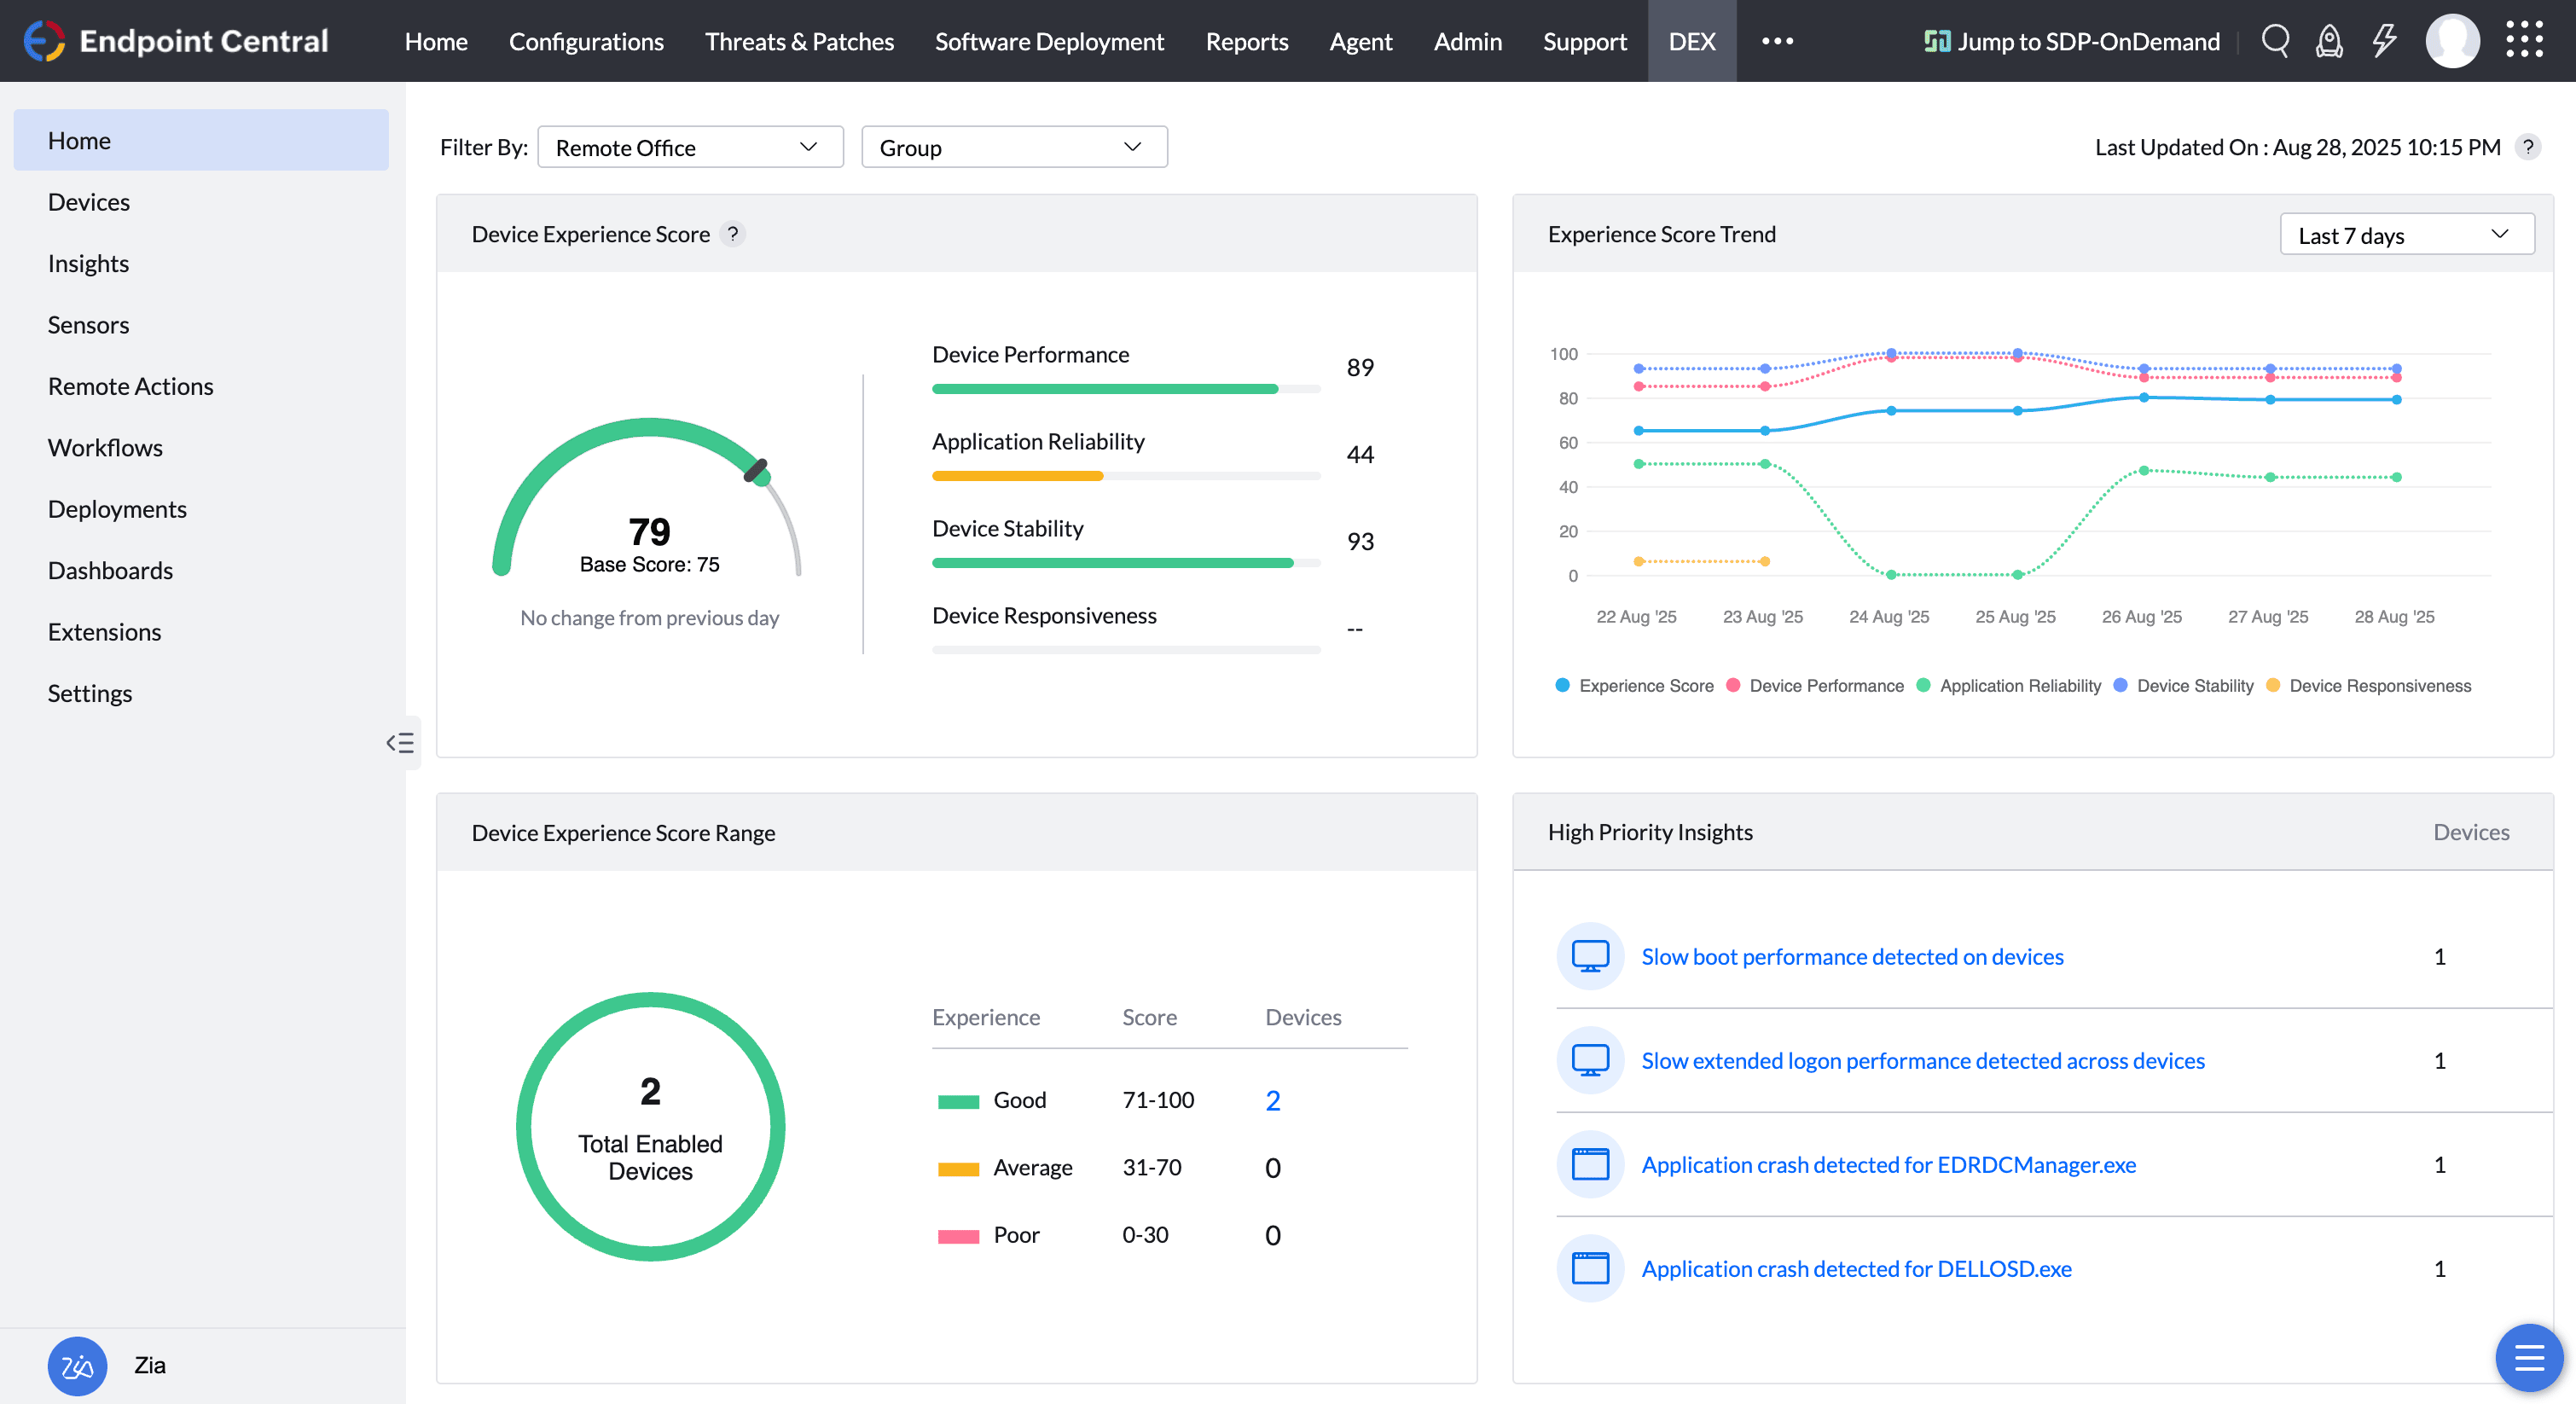
Task: Open the Last 7 days dropdown
Action: [2405, 235]
